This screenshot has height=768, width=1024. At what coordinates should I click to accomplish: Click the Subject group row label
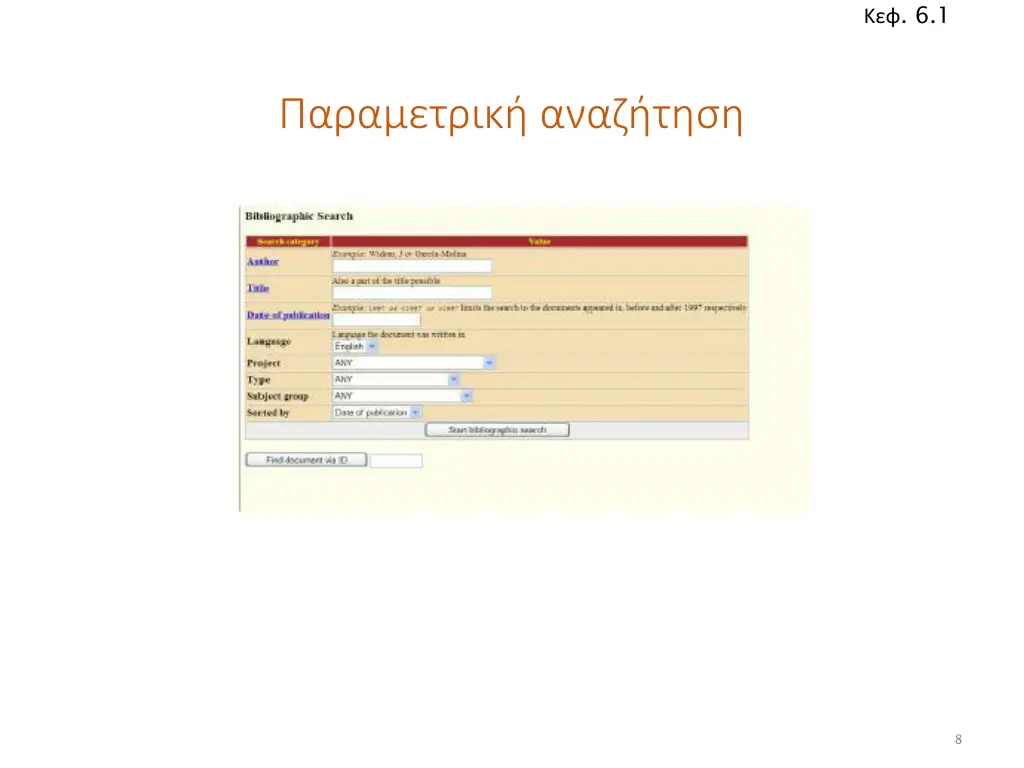coord(278,396)
